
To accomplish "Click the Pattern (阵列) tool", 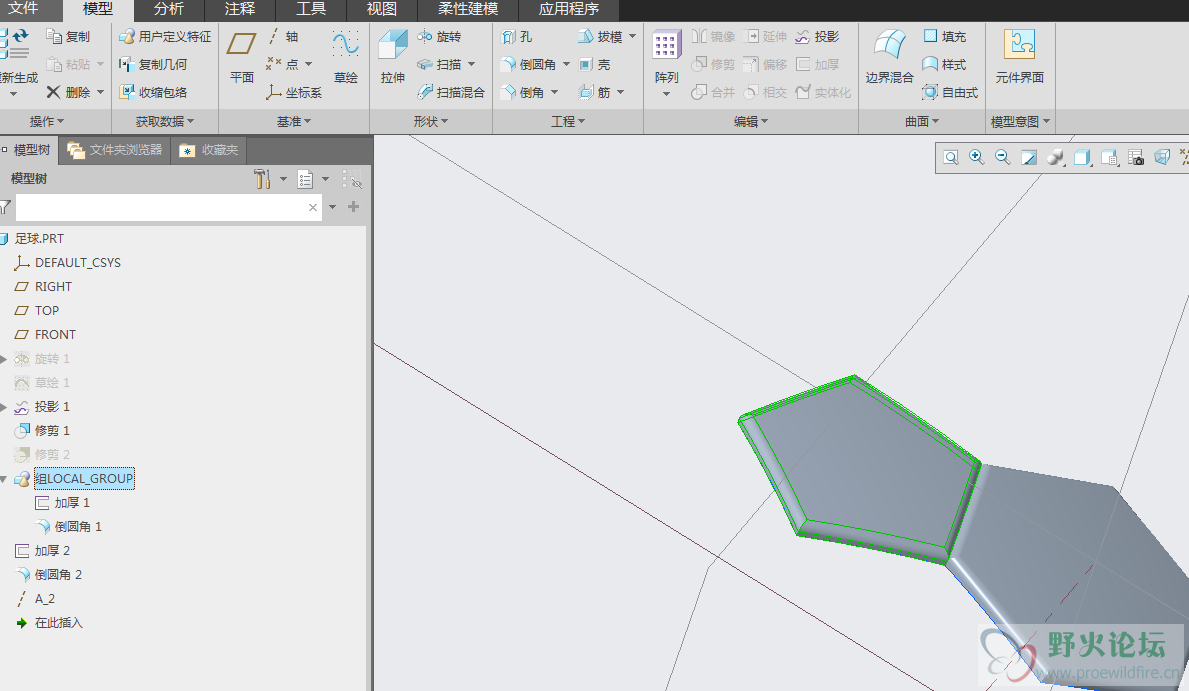I will [x=666, y=57].
